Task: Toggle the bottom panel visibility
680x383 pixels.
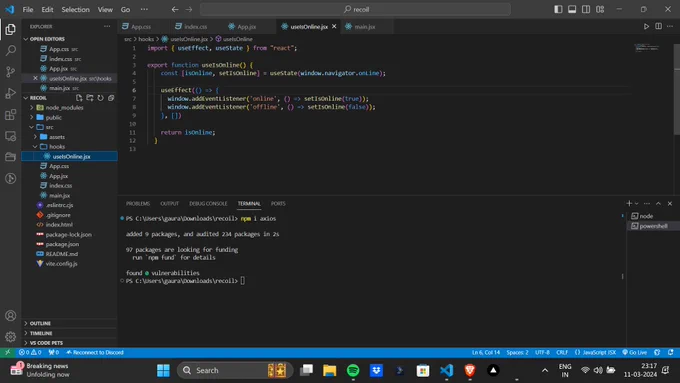Action: click(572, 9)
